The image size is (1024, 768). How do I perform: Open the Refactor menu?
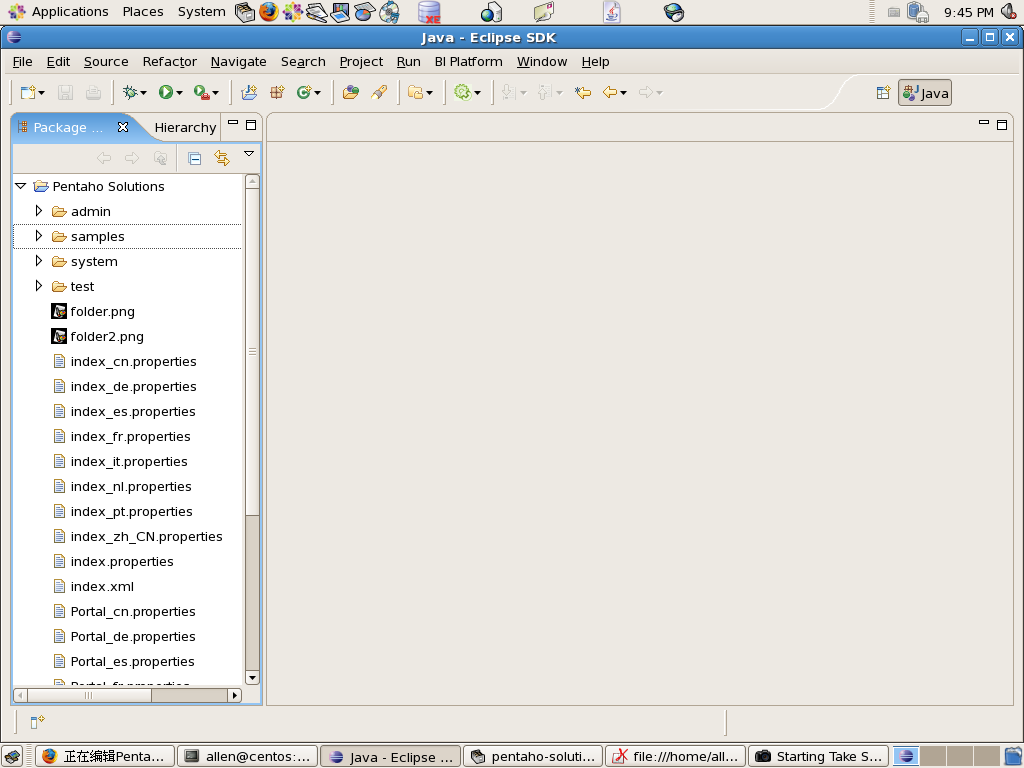pos(169,61)
